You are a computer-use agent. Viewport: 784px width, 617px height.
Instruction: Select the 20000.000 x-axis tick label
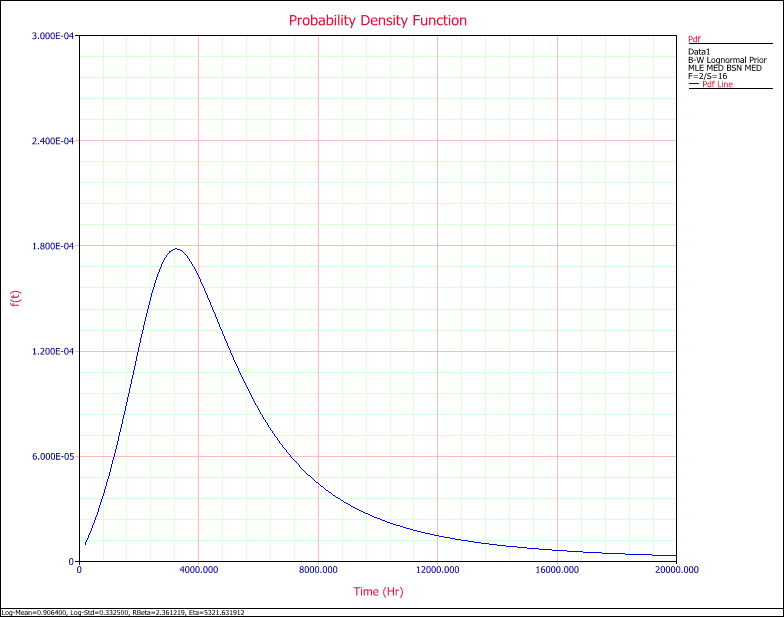click(x=675, y=571)
